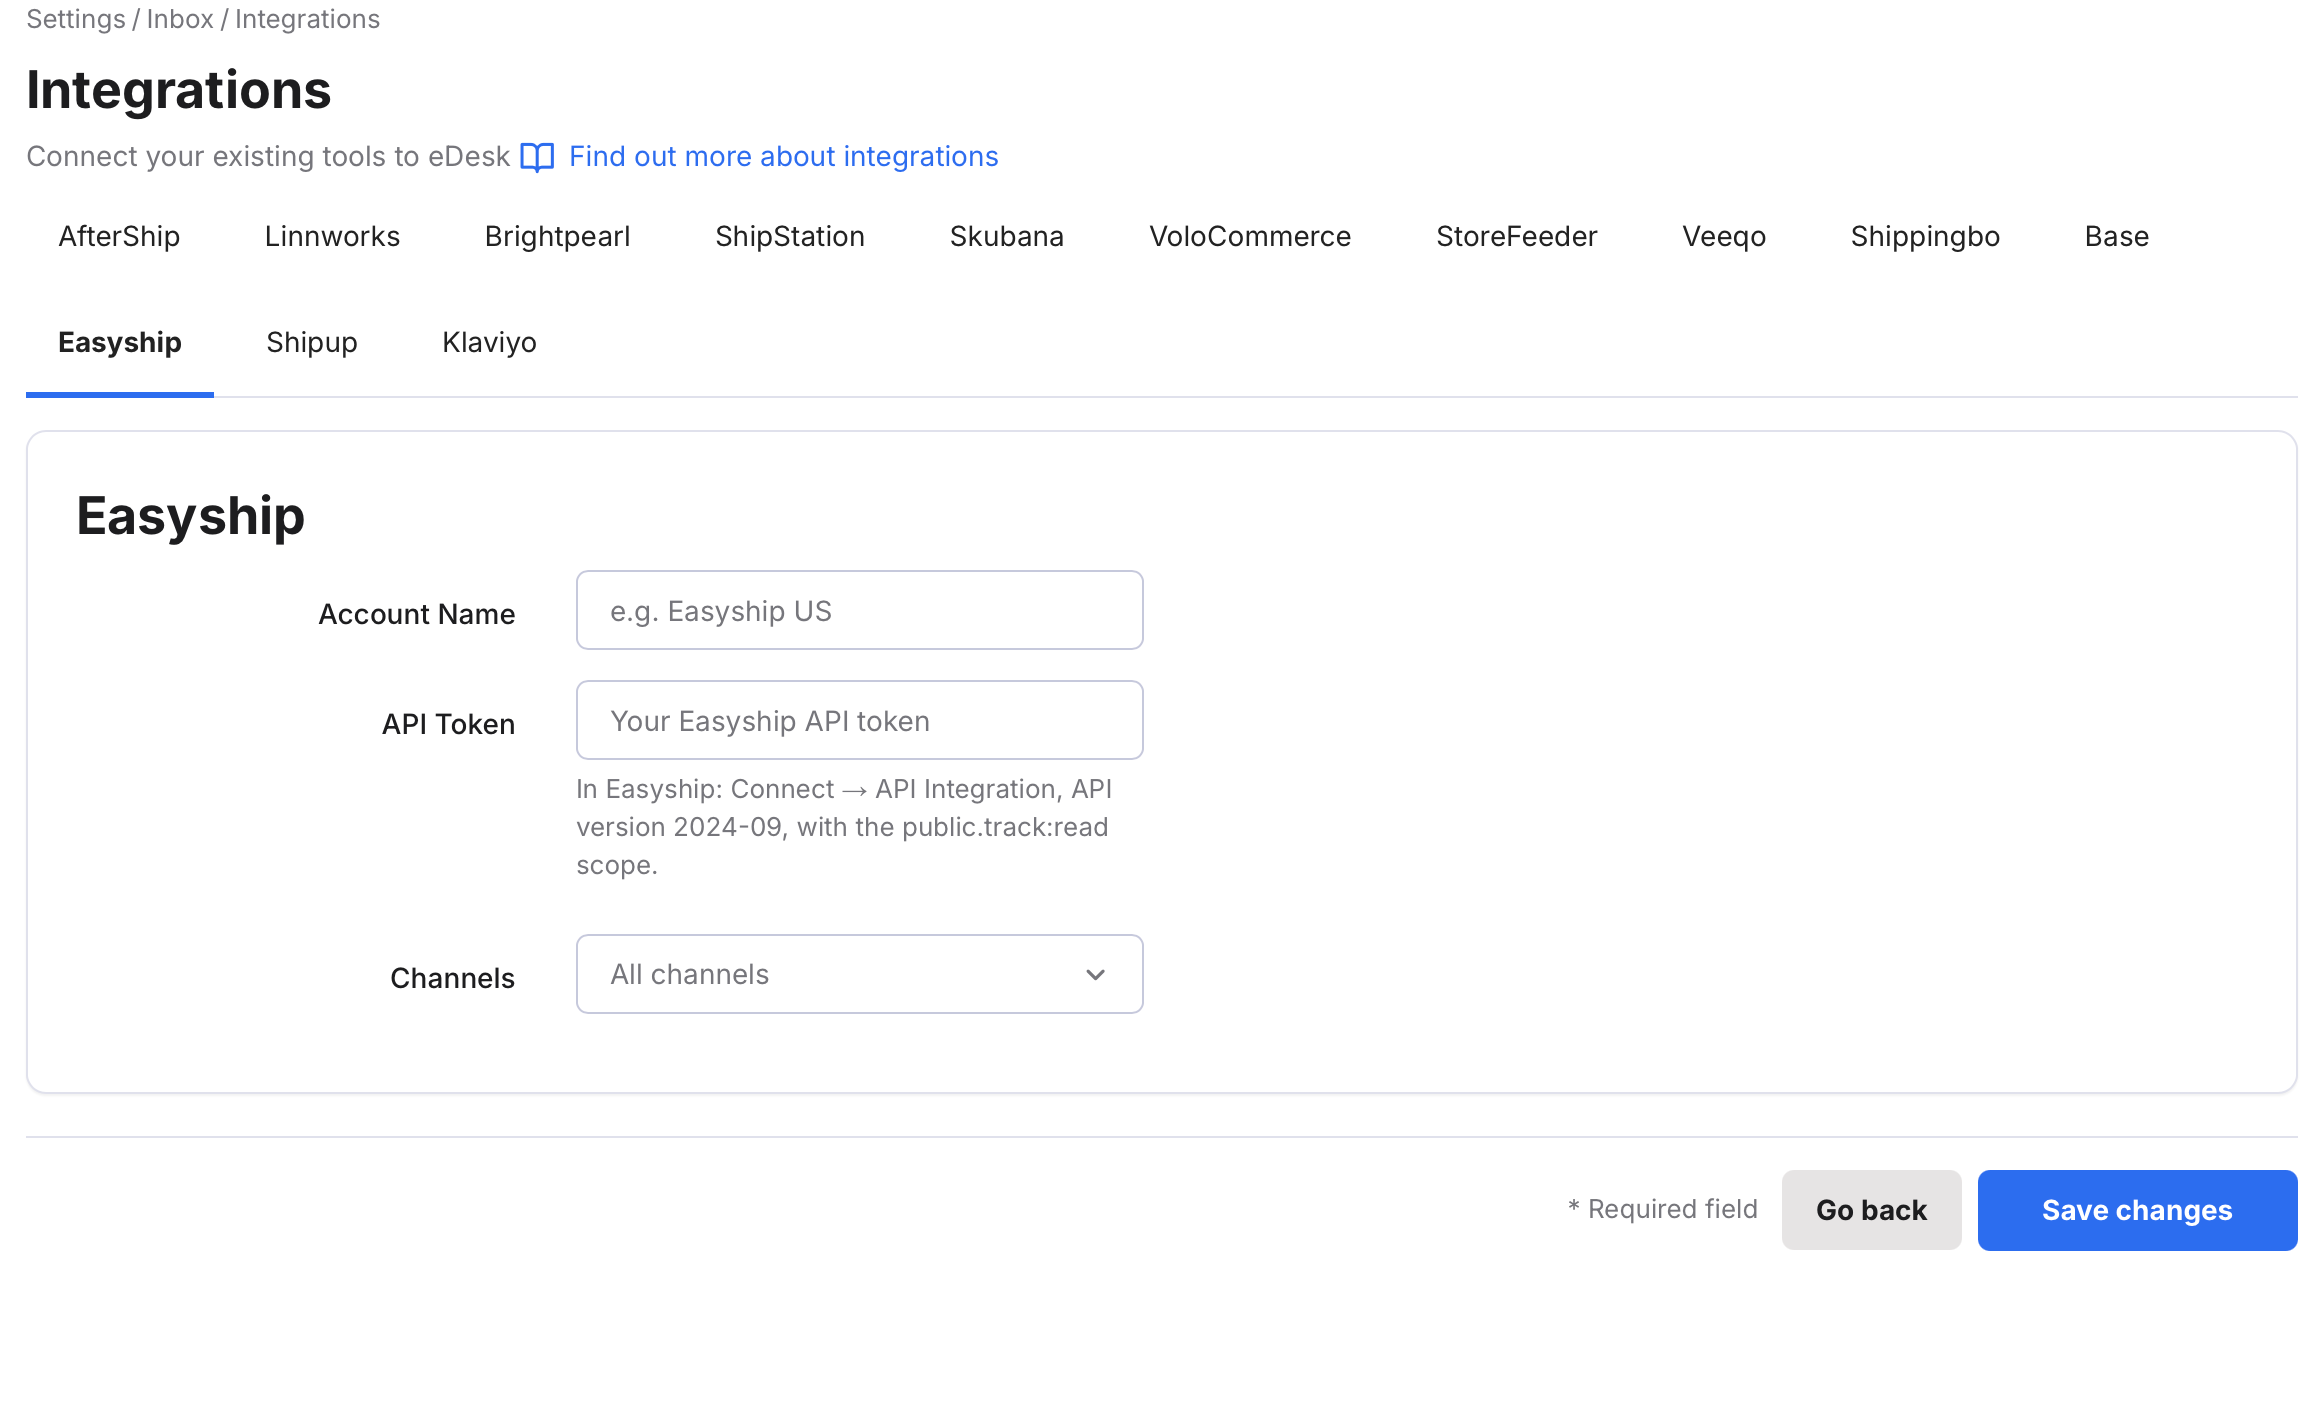Viewport: 2312px width, 1402px height.
Task: Open the Klaviyo tab
Action: (x=489, y=343)
